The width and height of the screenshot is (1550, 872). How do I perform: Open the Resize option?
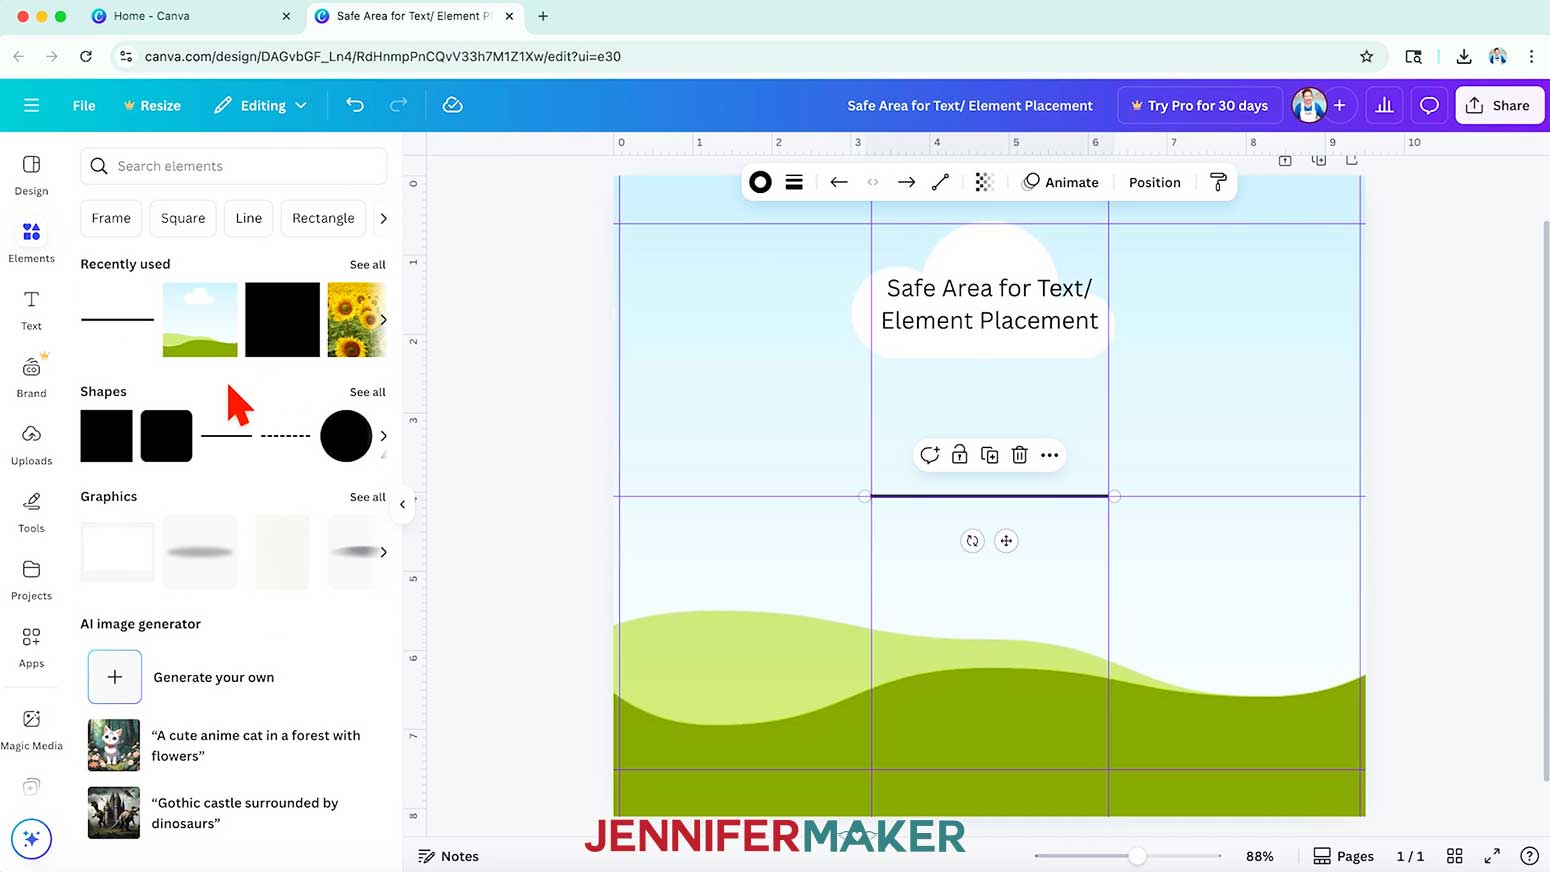pyautogui.click(x=152, y=105)
